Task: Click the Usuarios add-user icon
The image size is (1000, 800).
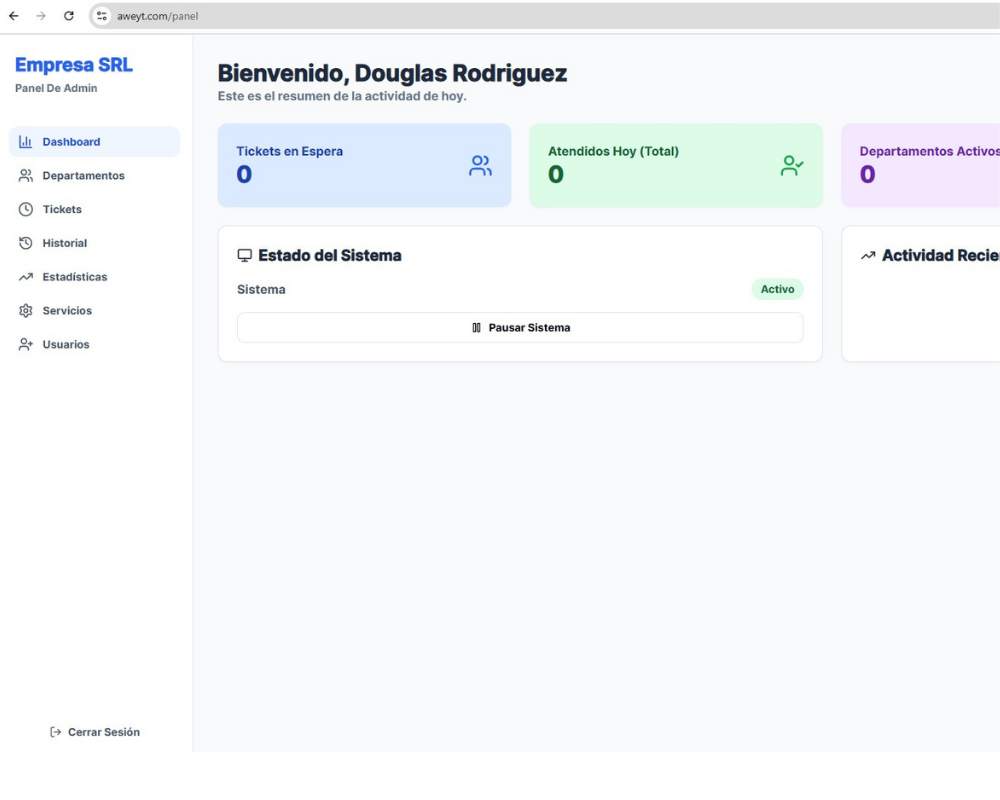Action: pyautogui.click(x=26, y=345)
